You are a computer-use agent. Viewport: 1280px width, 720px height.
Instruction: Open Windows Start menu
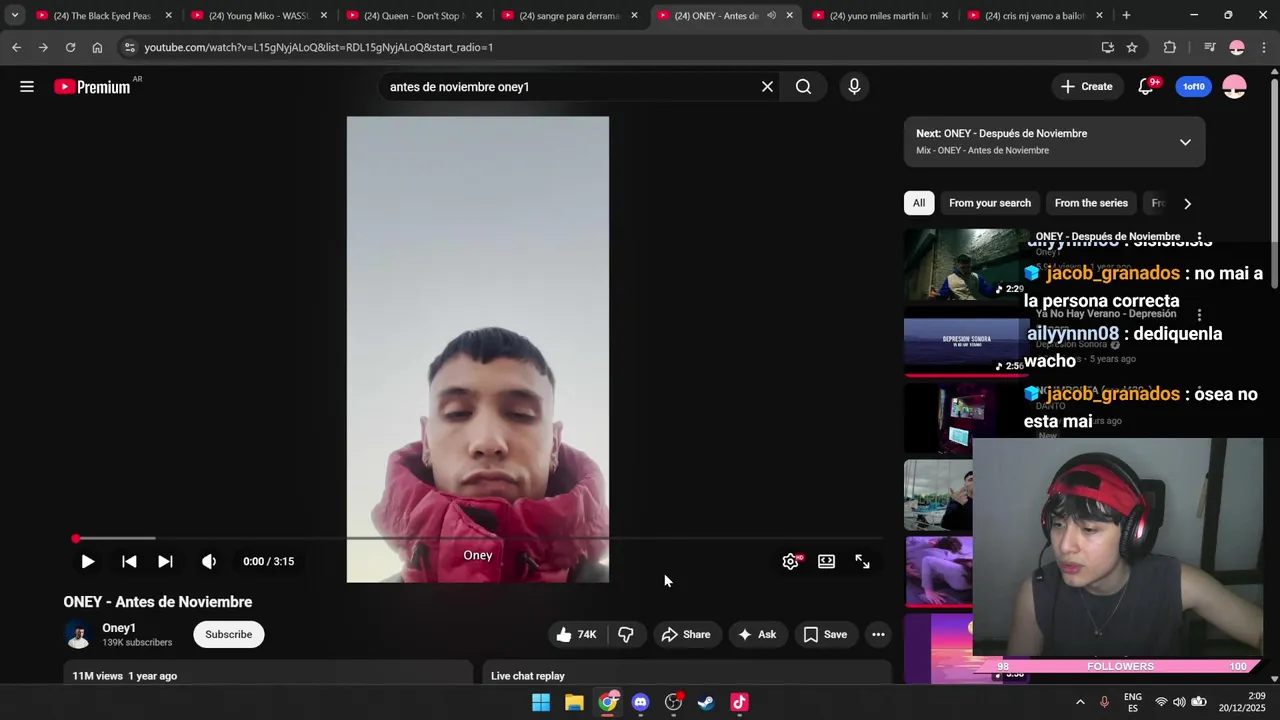coord(541,702)
